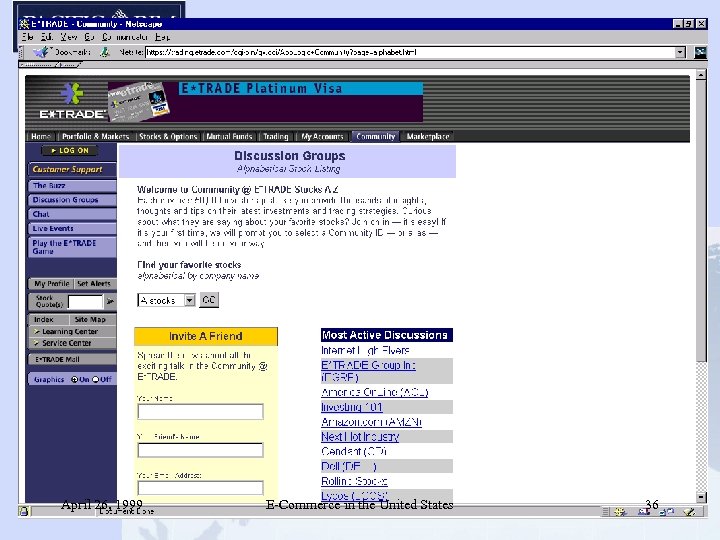Screen dimensions: 720x540
Task: Open The Buzz sidebar item
Action: pos(72,186)
